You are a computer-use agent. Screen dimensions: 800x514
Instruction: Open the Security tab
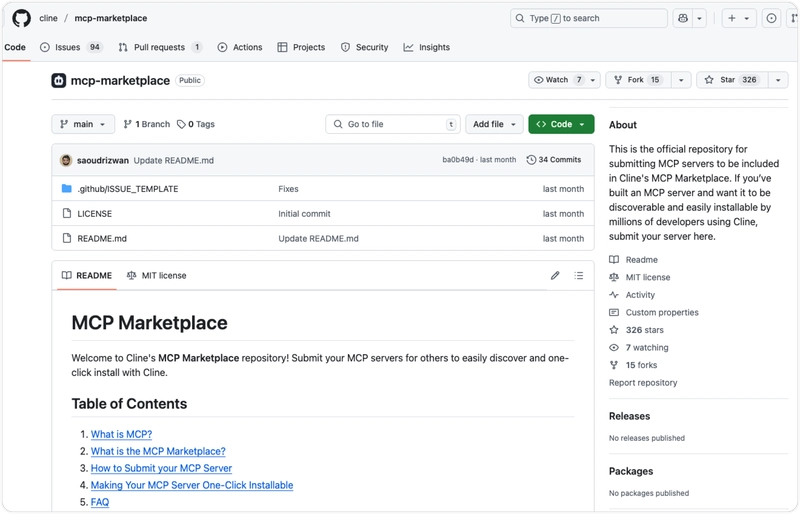point(364,47)
